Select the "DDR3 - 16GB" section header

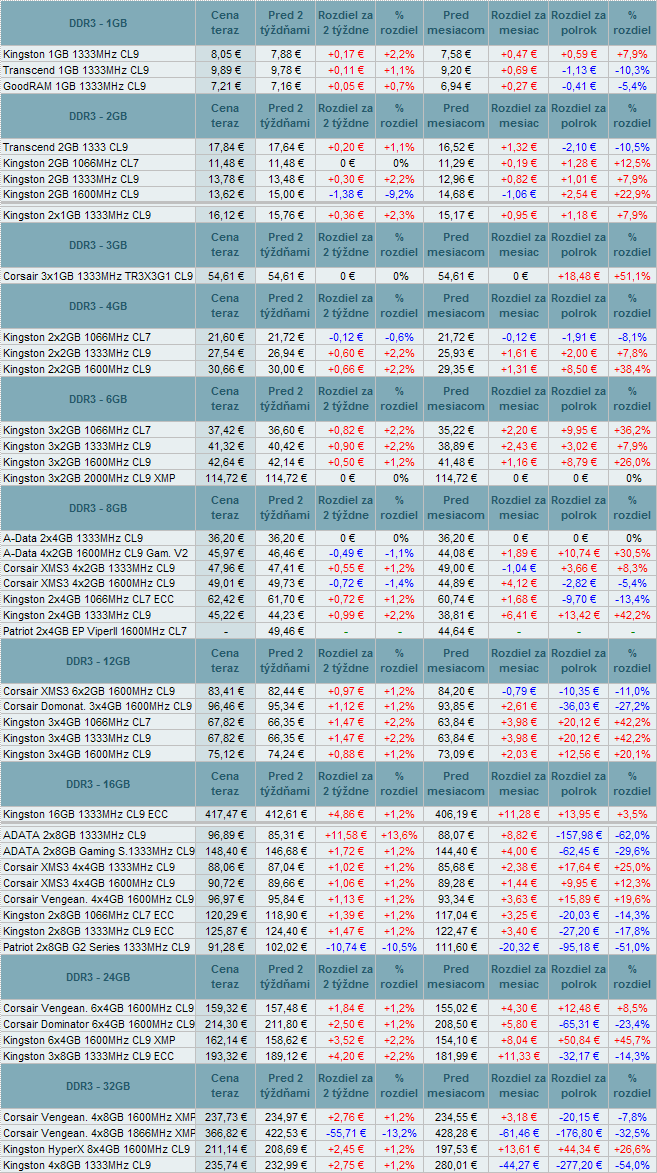pyautogui.click(x=98, y=784)
